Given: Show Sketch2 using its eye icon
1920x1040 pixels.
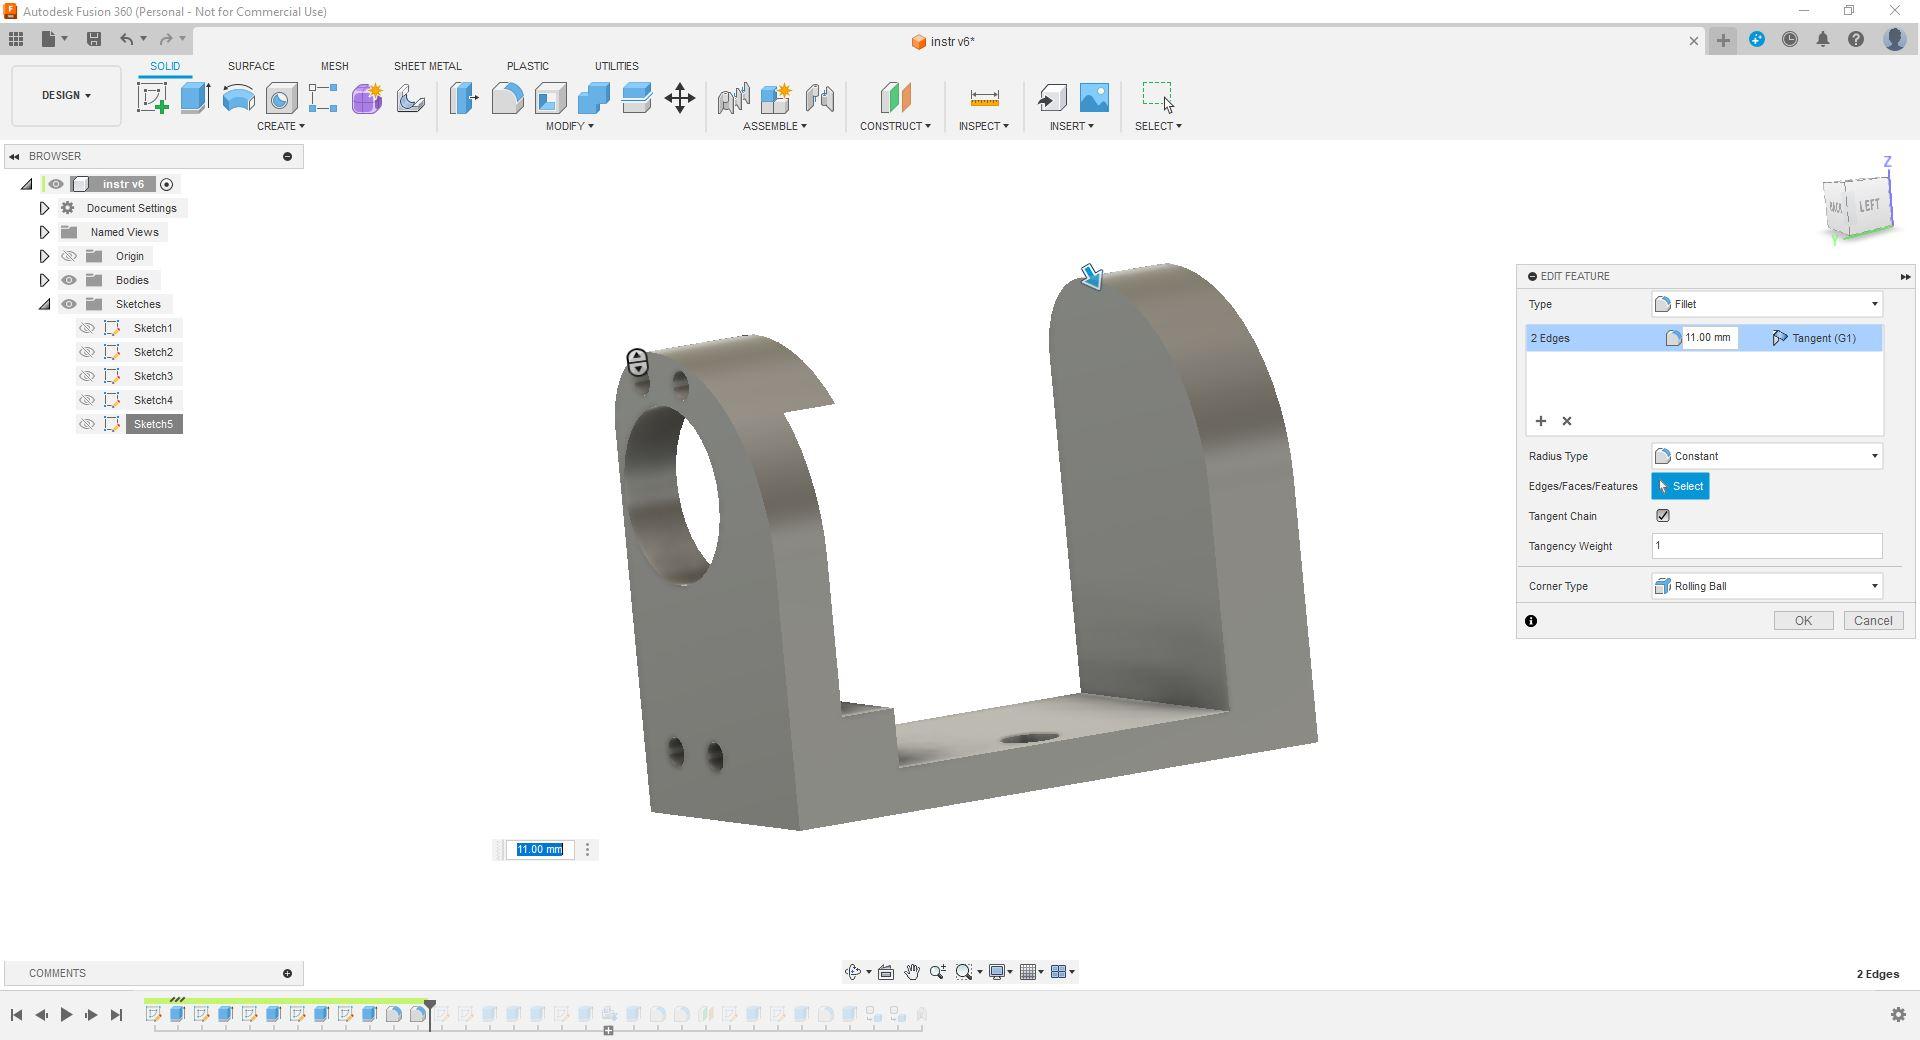Looking at the screenshot, I should (x=87, y=352).
